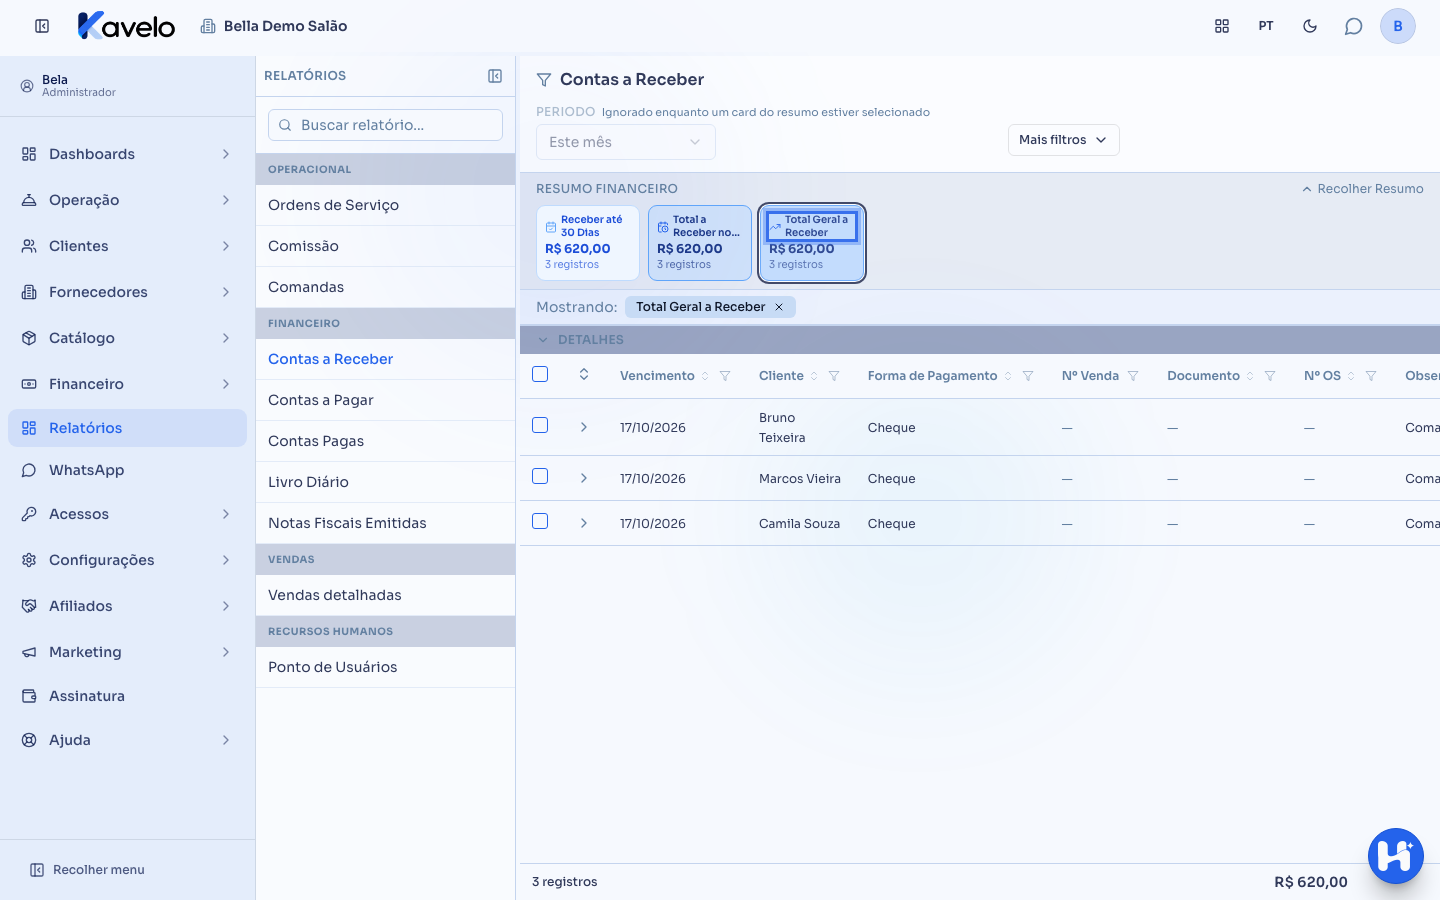Select the Receber até 30 Dias summary card

coord(588,243)
